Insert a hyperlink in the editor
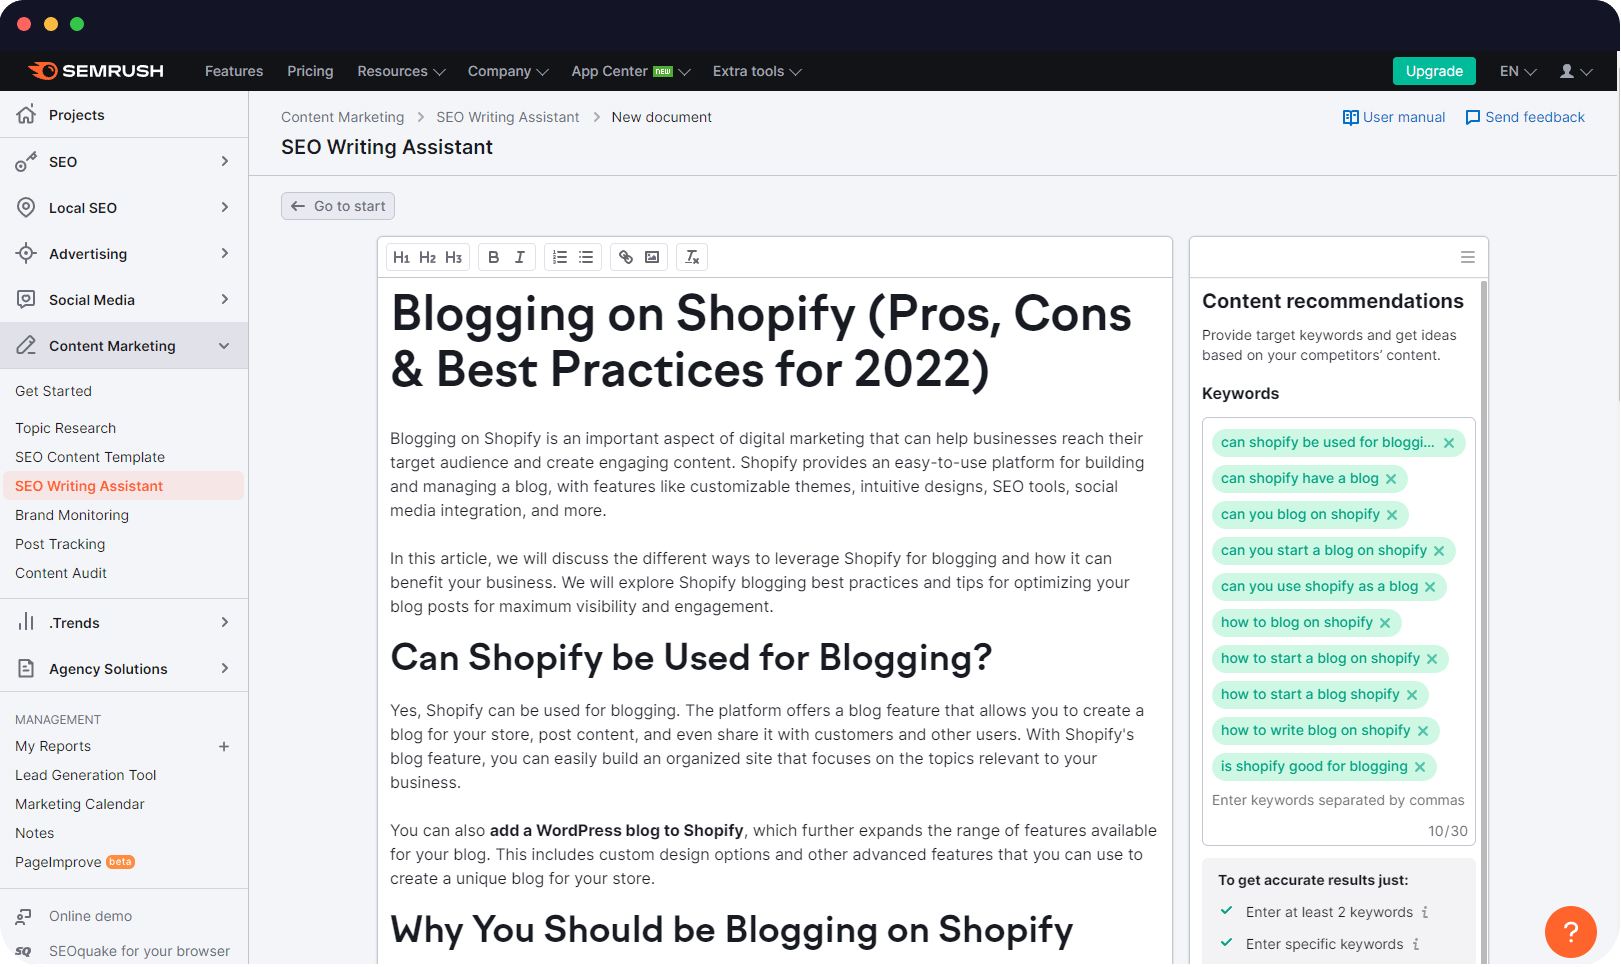 tap(626, 257)
